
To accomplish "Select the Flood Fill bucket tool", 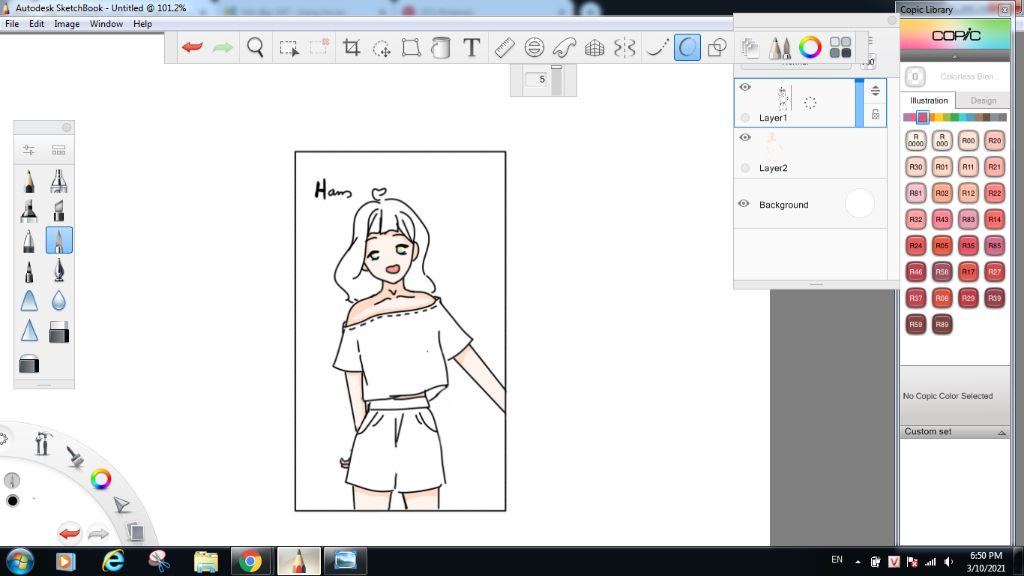I will click(x=441, y=47).
